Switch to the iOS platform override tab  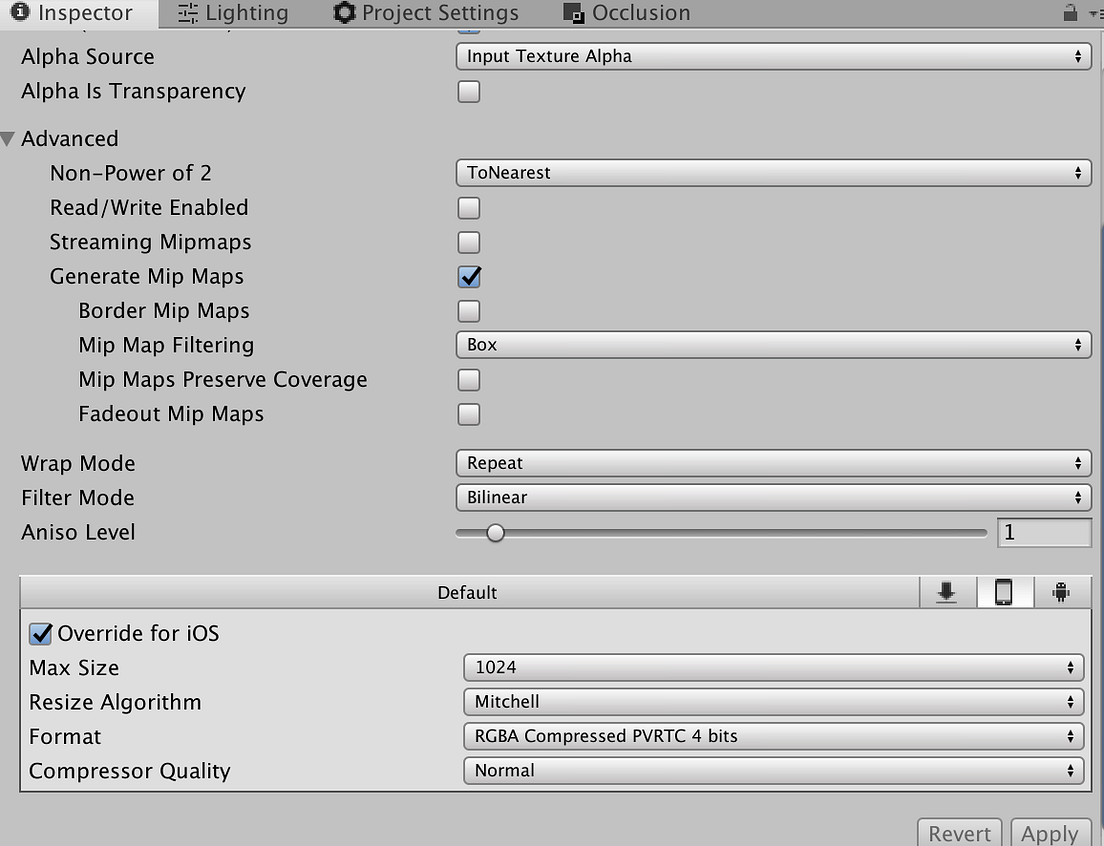click(1004, 592)
